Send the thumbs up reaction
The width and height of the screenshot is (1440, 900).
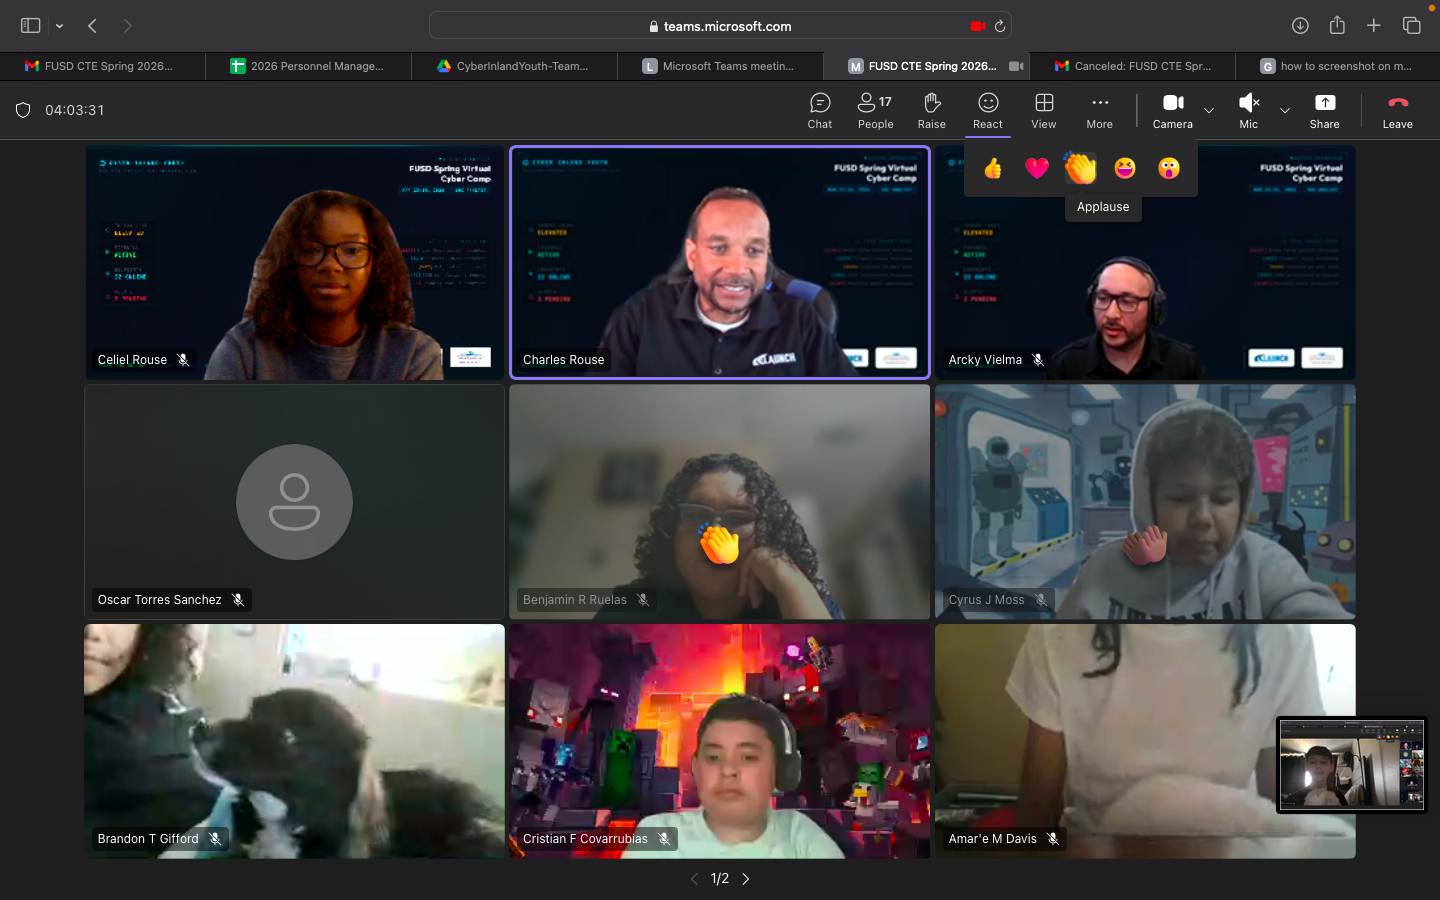992,168
